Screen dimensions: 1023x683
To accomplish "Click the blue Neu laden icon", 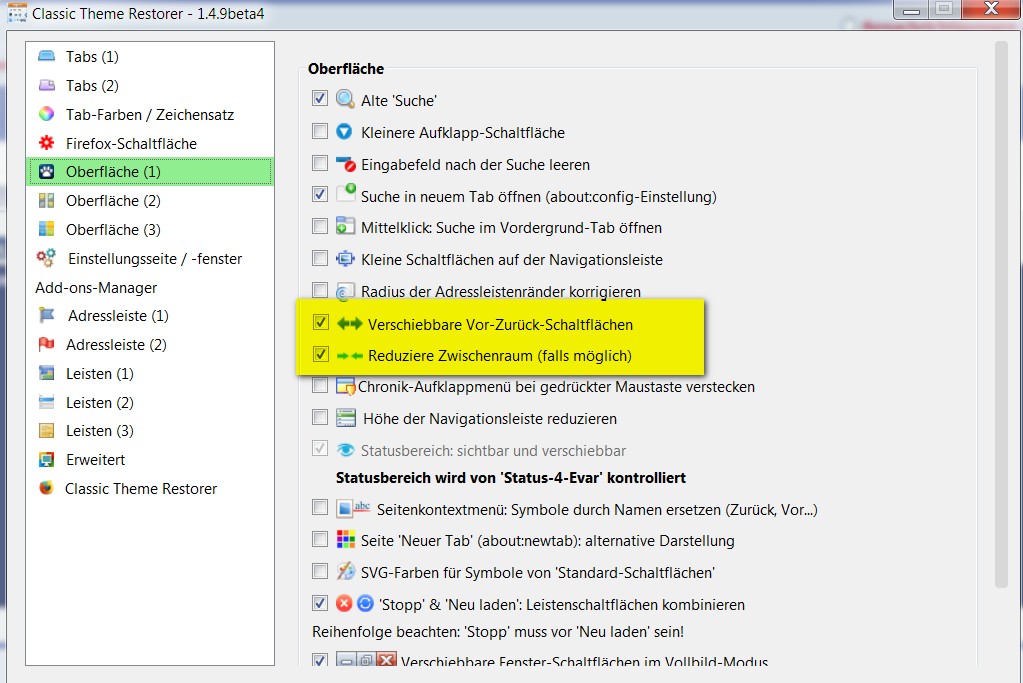I will click(365, 603).
